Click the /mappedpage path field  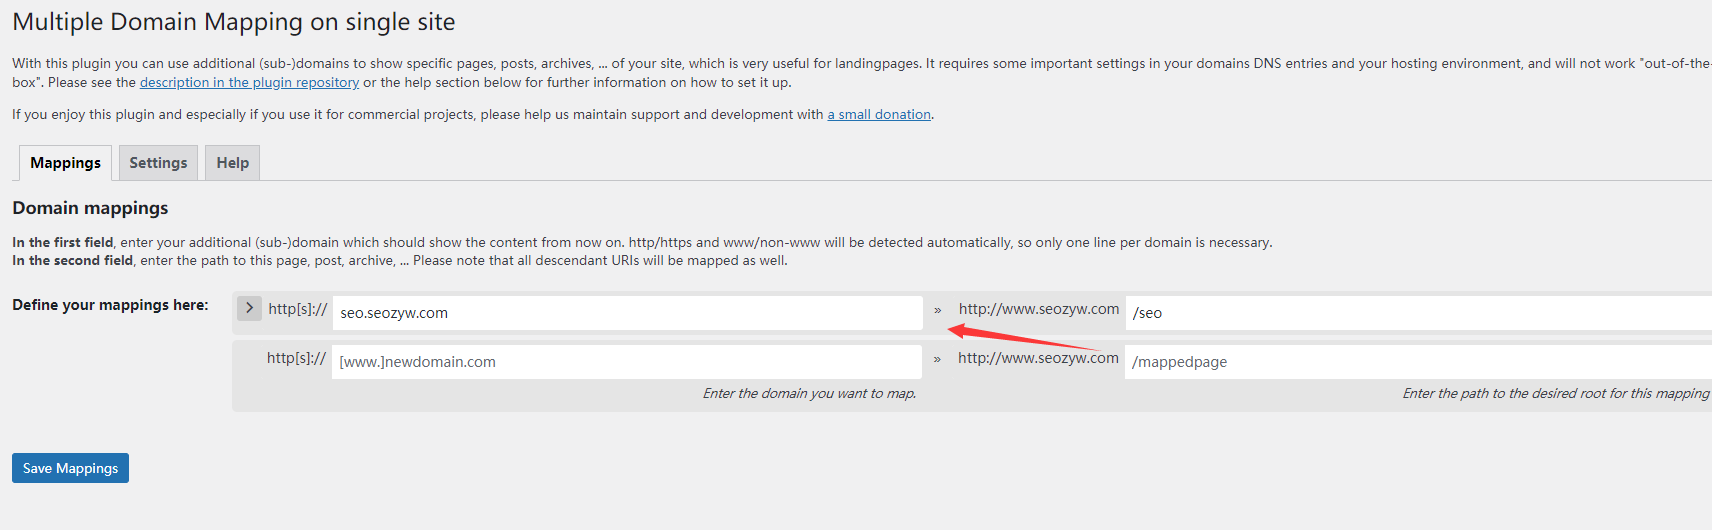(x=1418, y=362)
